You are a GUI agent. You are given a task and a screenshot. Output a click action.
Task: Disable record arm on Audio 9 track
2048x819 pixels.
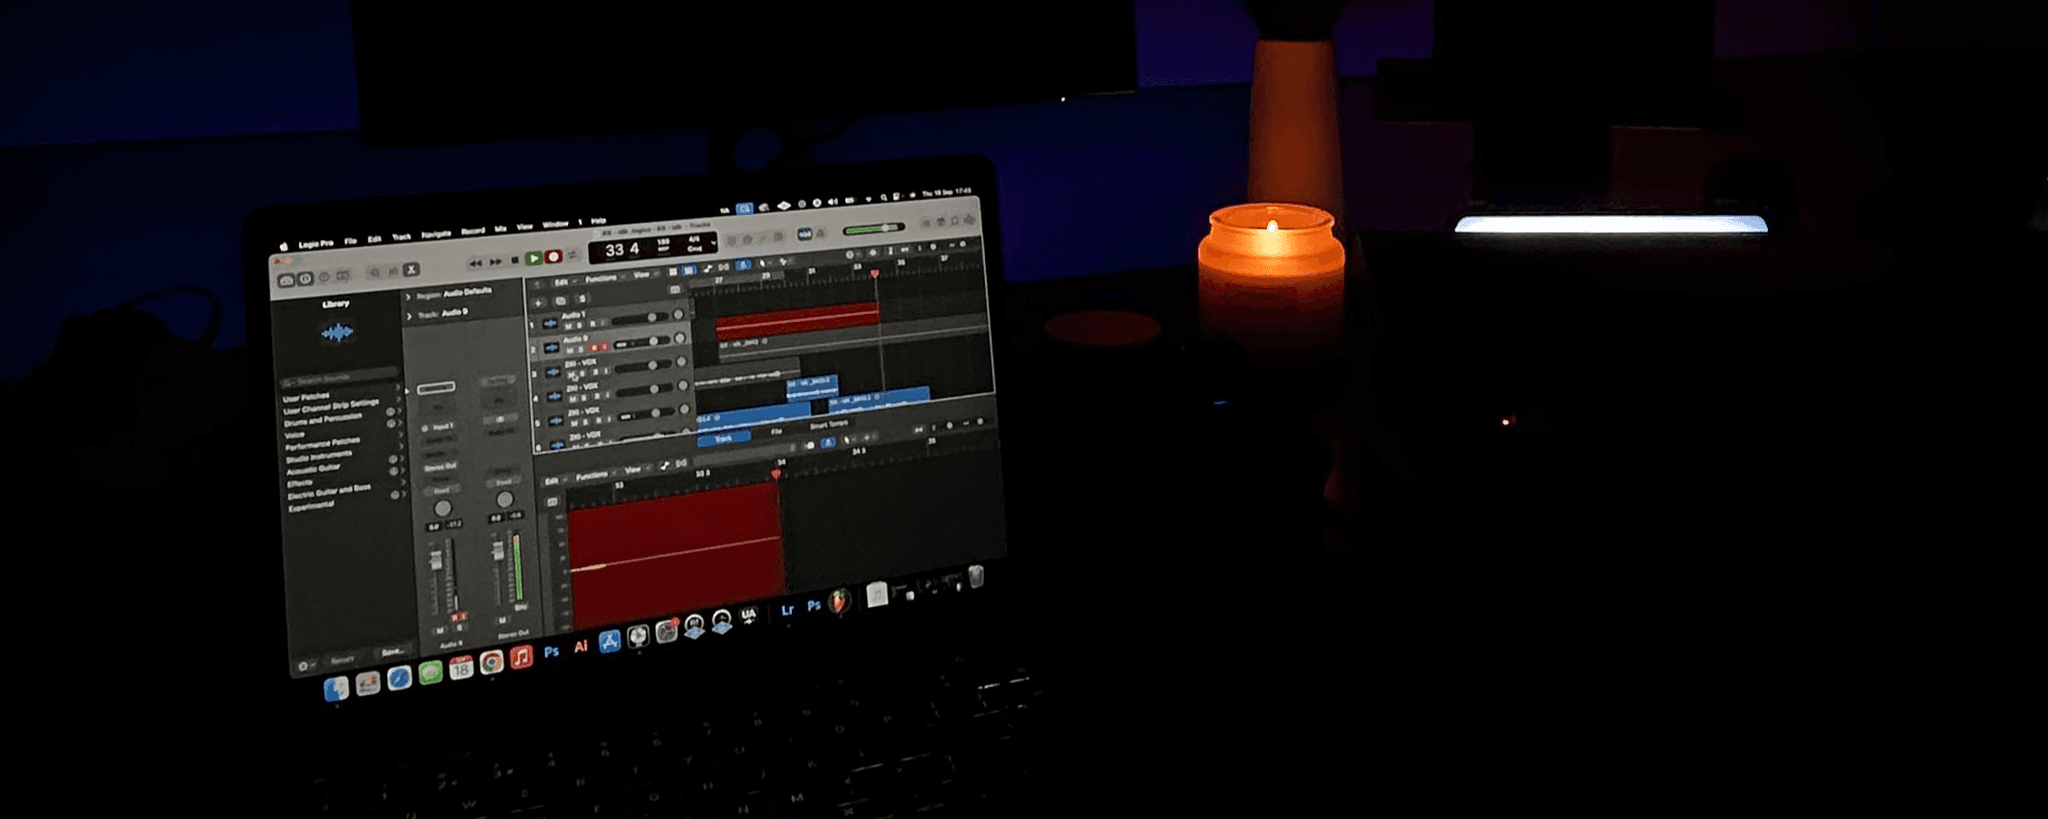(593, 348)
